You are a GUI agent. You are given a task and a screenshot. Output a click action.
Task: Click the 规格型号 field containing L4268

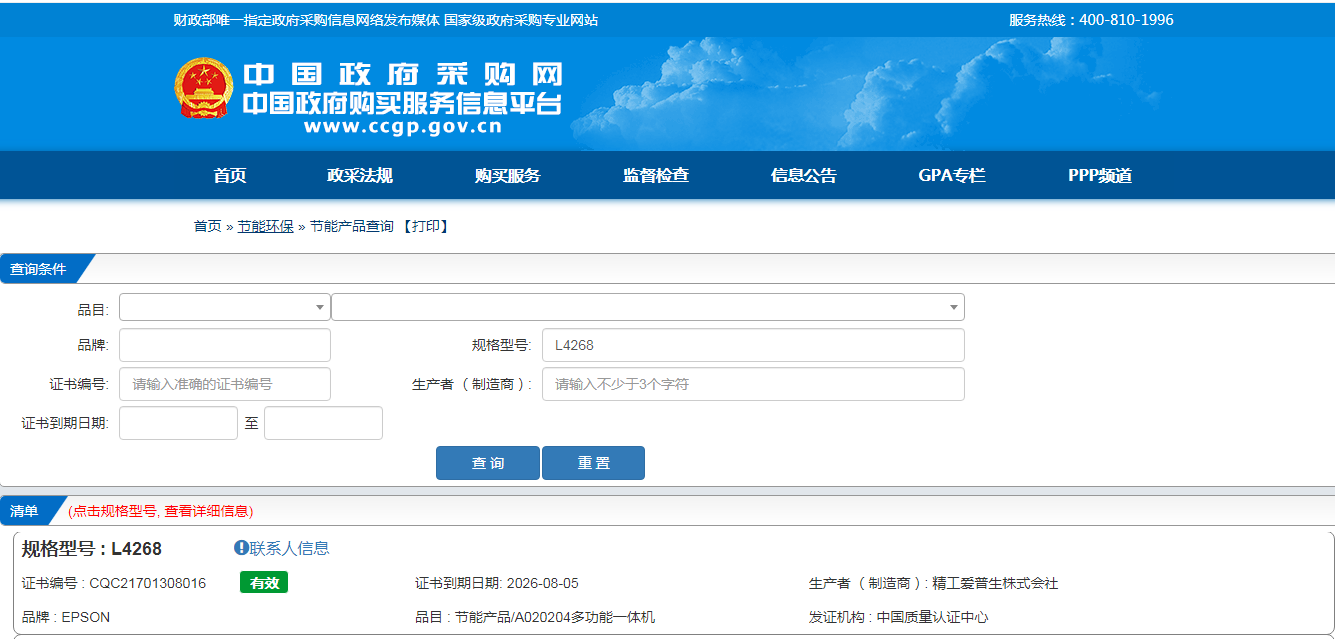pos(752,345)
